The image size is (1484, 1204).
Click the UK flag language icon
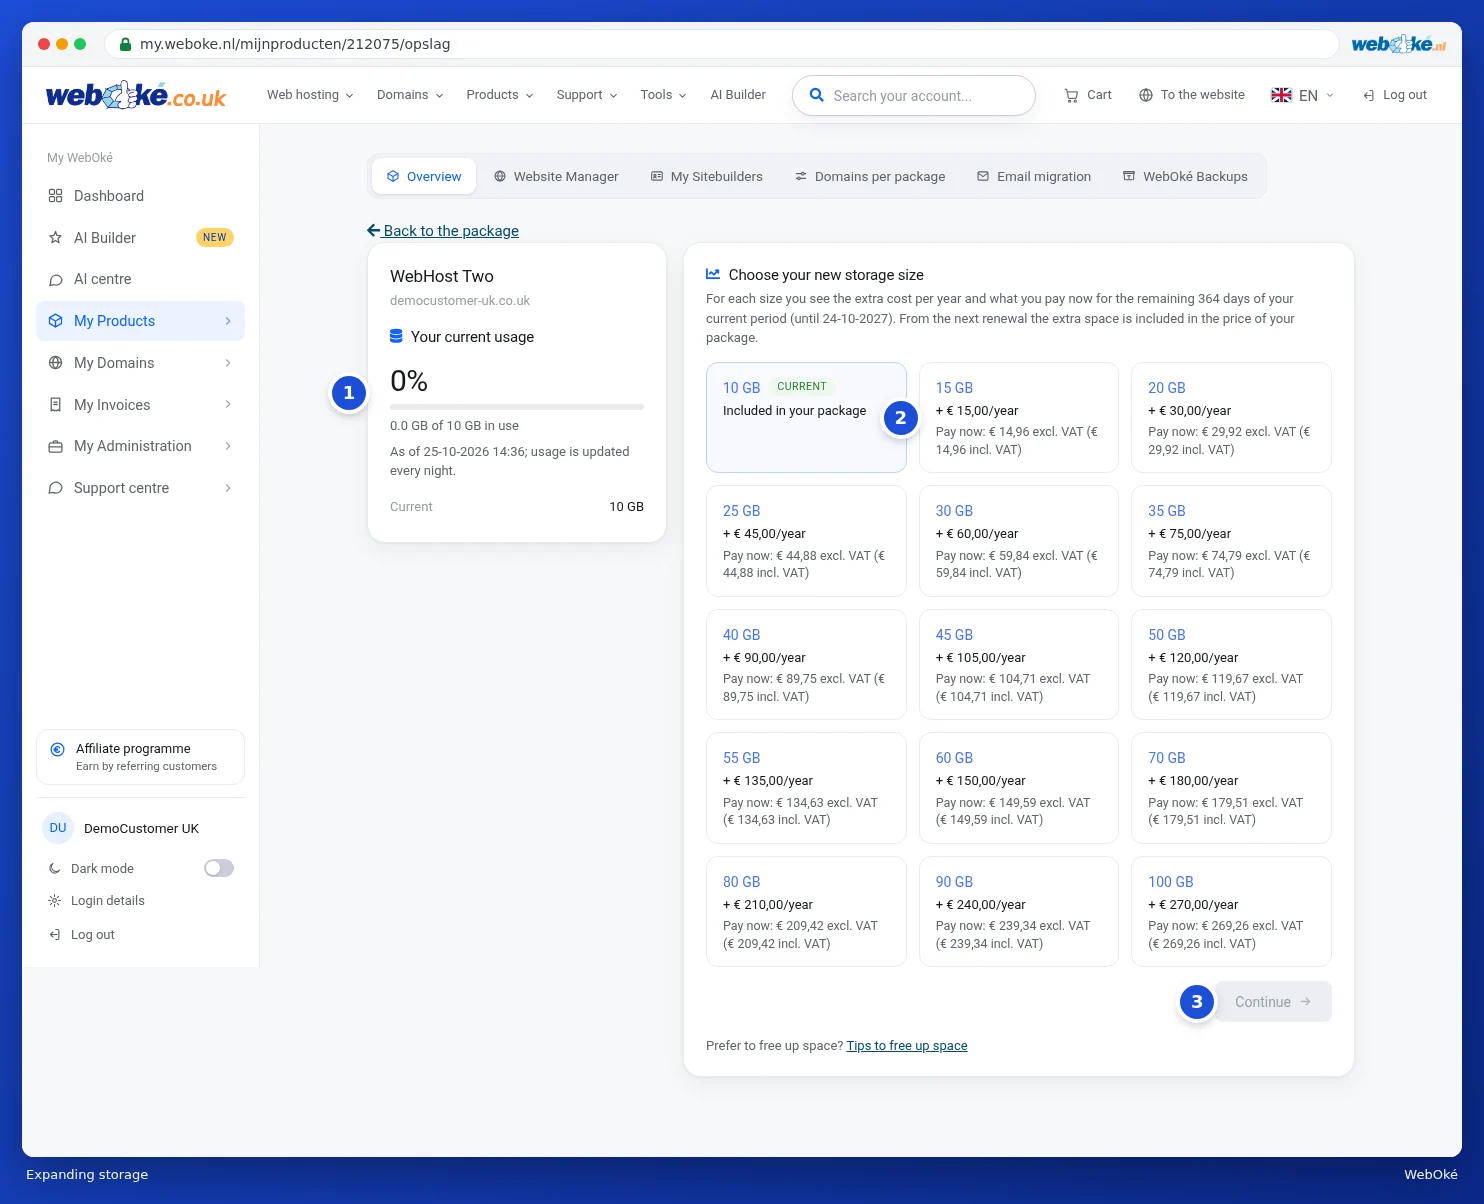(1281, 95)
